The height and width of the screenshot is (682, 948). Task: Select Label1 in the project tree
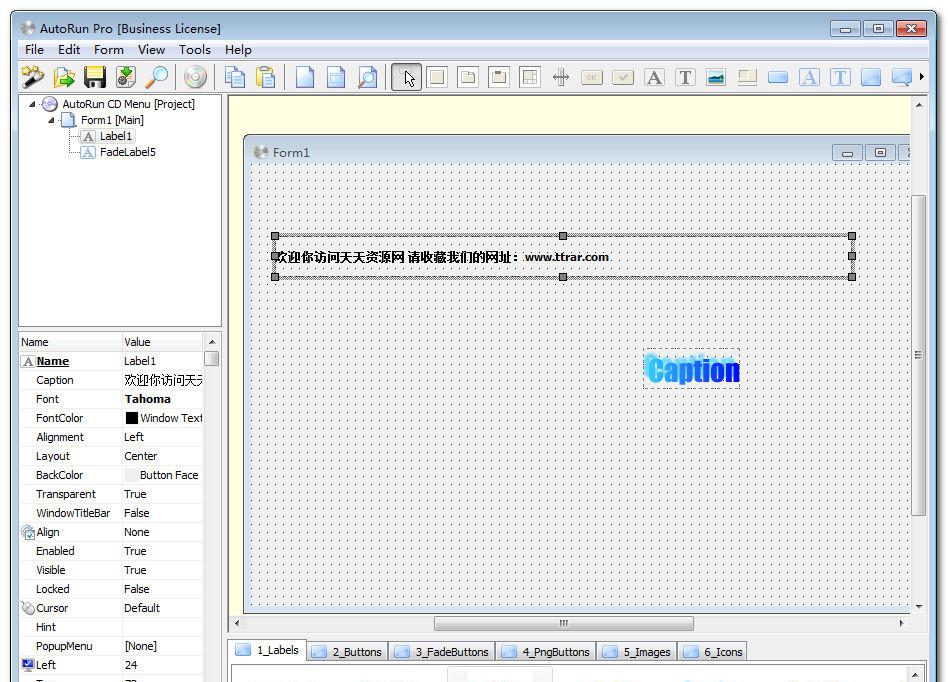[x=115, y=136]
